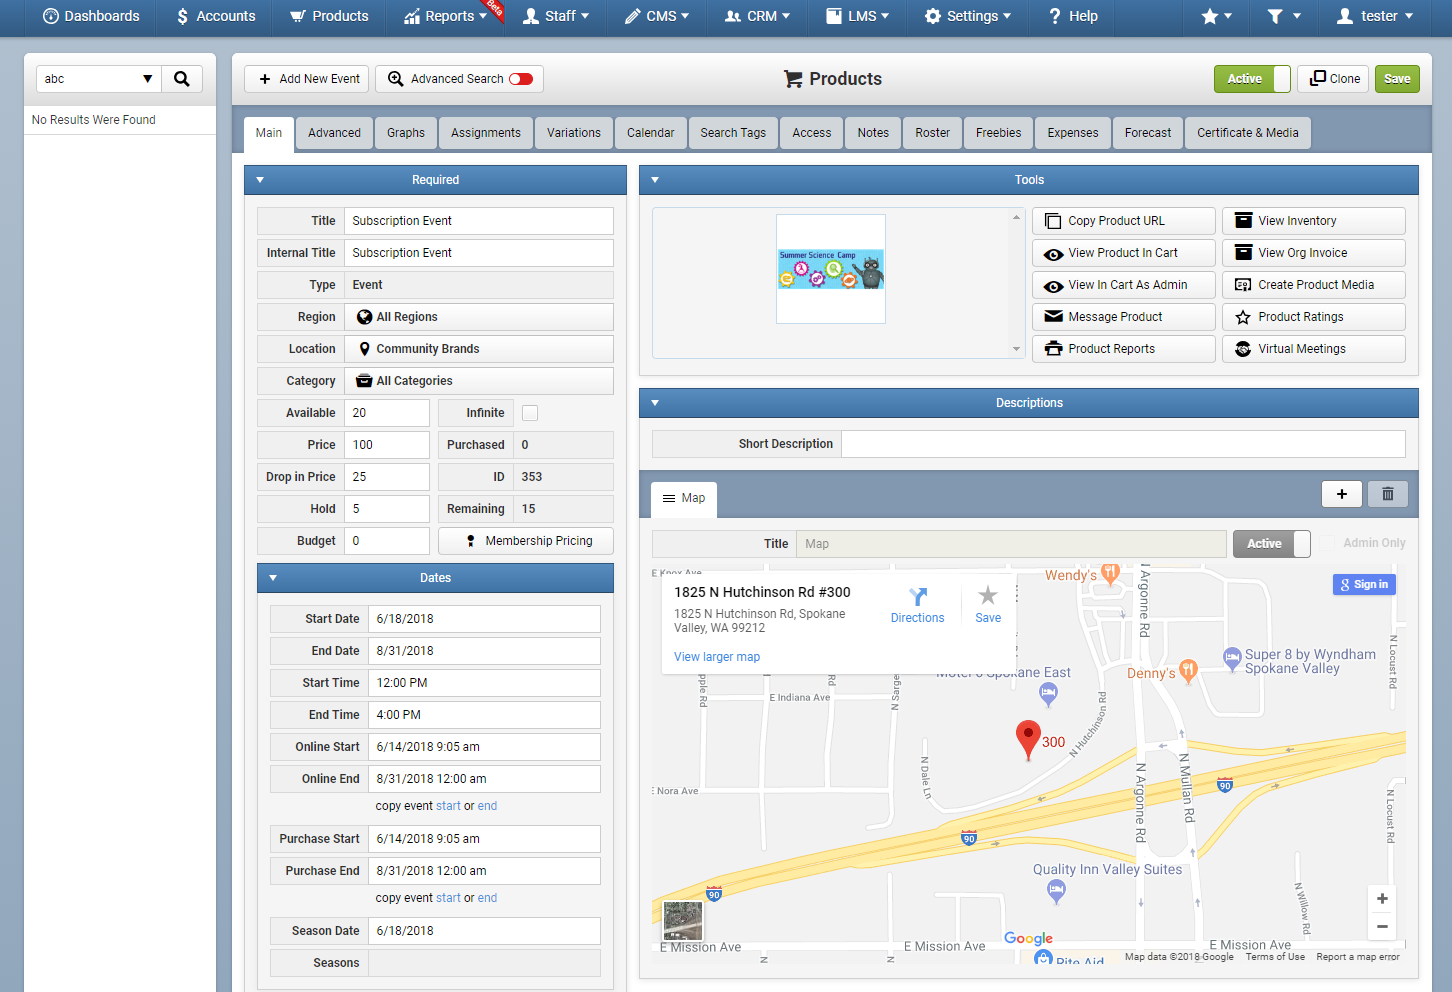Click the plus button to add description

point(1341,494)
